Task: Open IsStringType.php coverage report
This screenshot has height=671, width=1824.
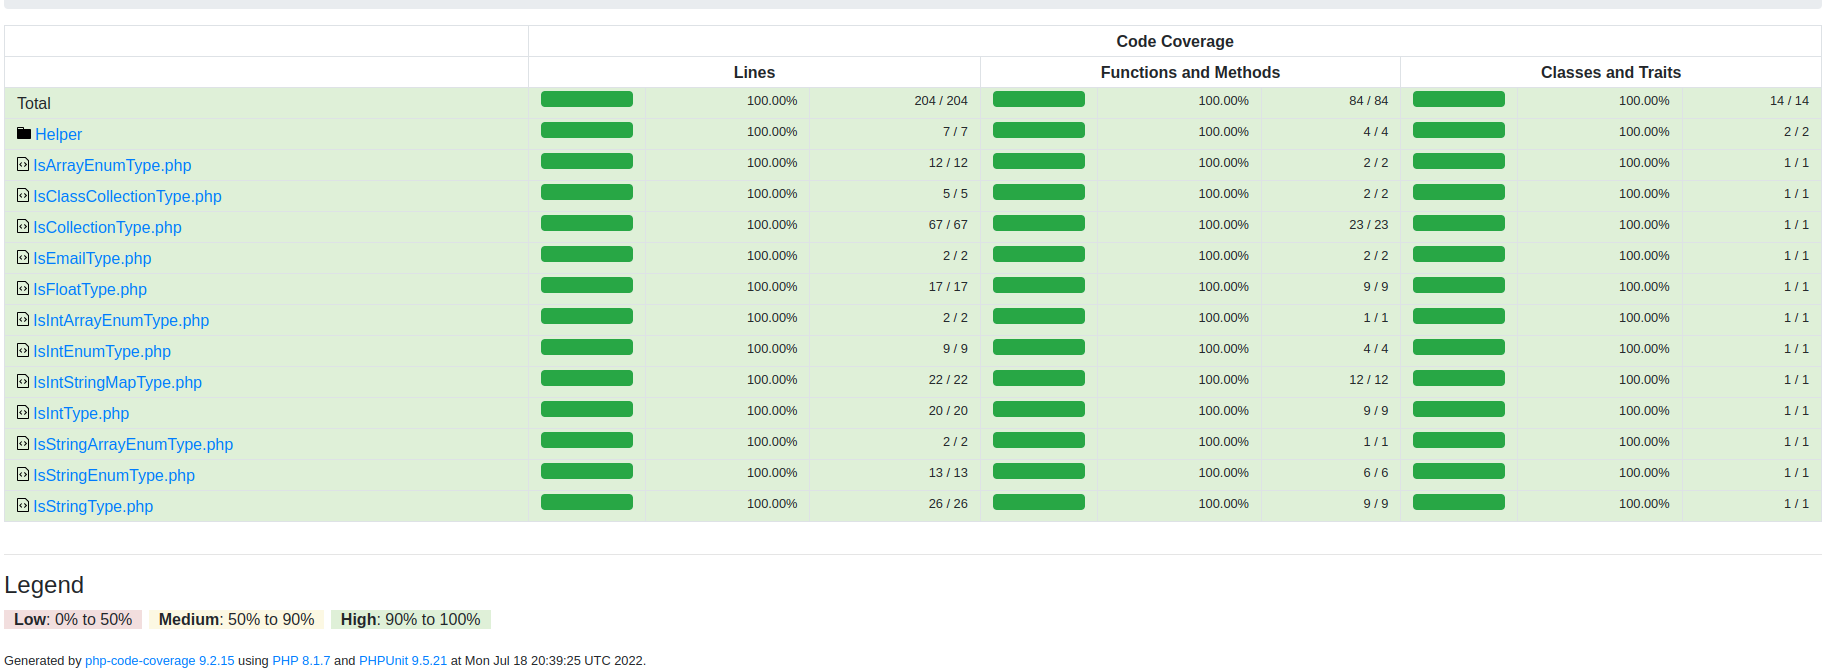Action: 93,506
